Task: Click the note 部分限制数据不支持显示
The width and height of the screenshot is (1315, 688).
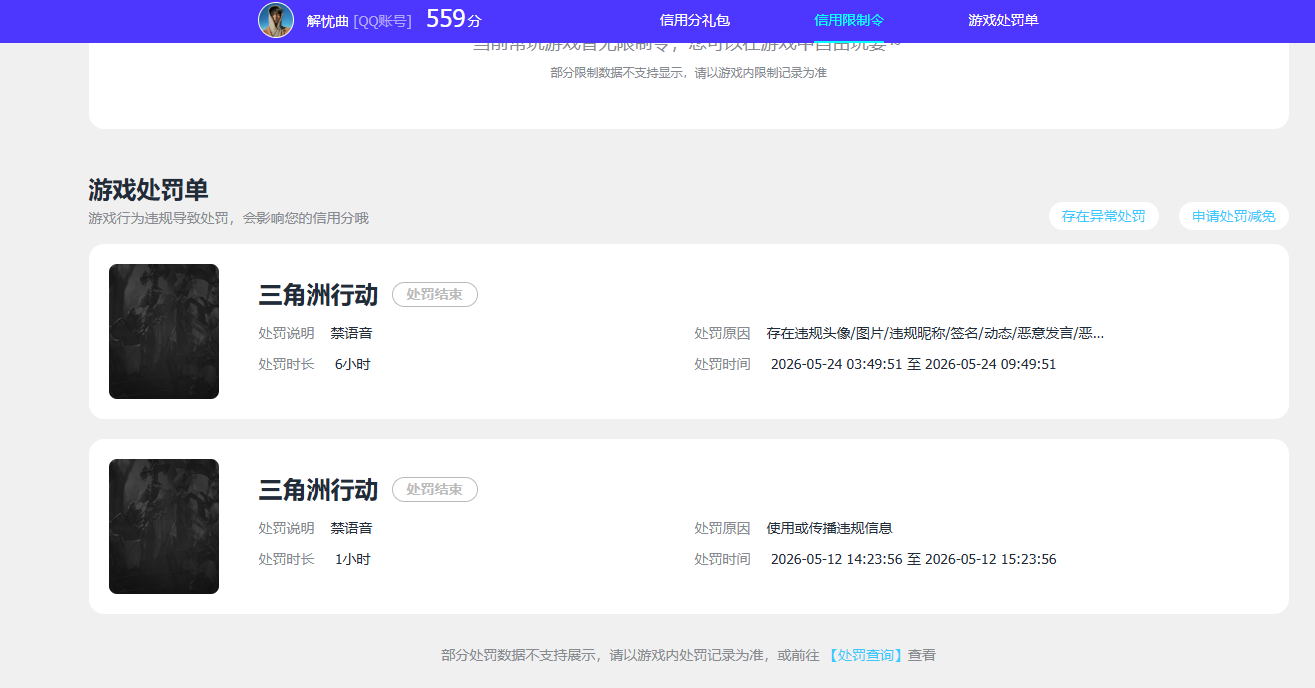Action: pyautogui.click(x=688, y=73)
